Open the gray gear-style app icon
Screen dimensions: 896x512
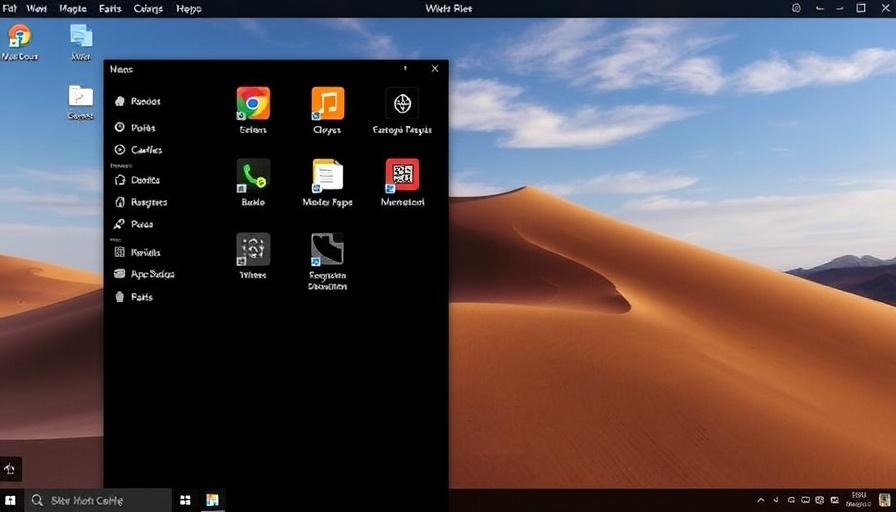click(x=253, y=249)
